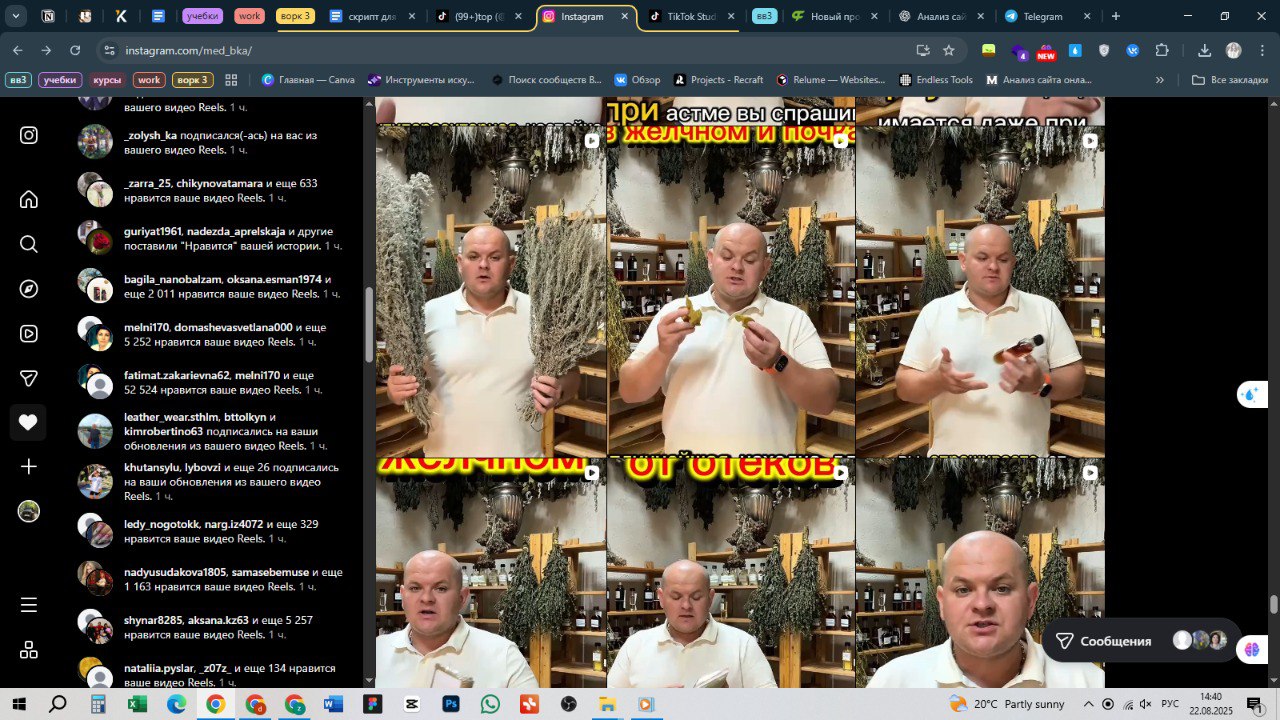Open the Chrome profile avatar menu

[x=1234, y=50]
